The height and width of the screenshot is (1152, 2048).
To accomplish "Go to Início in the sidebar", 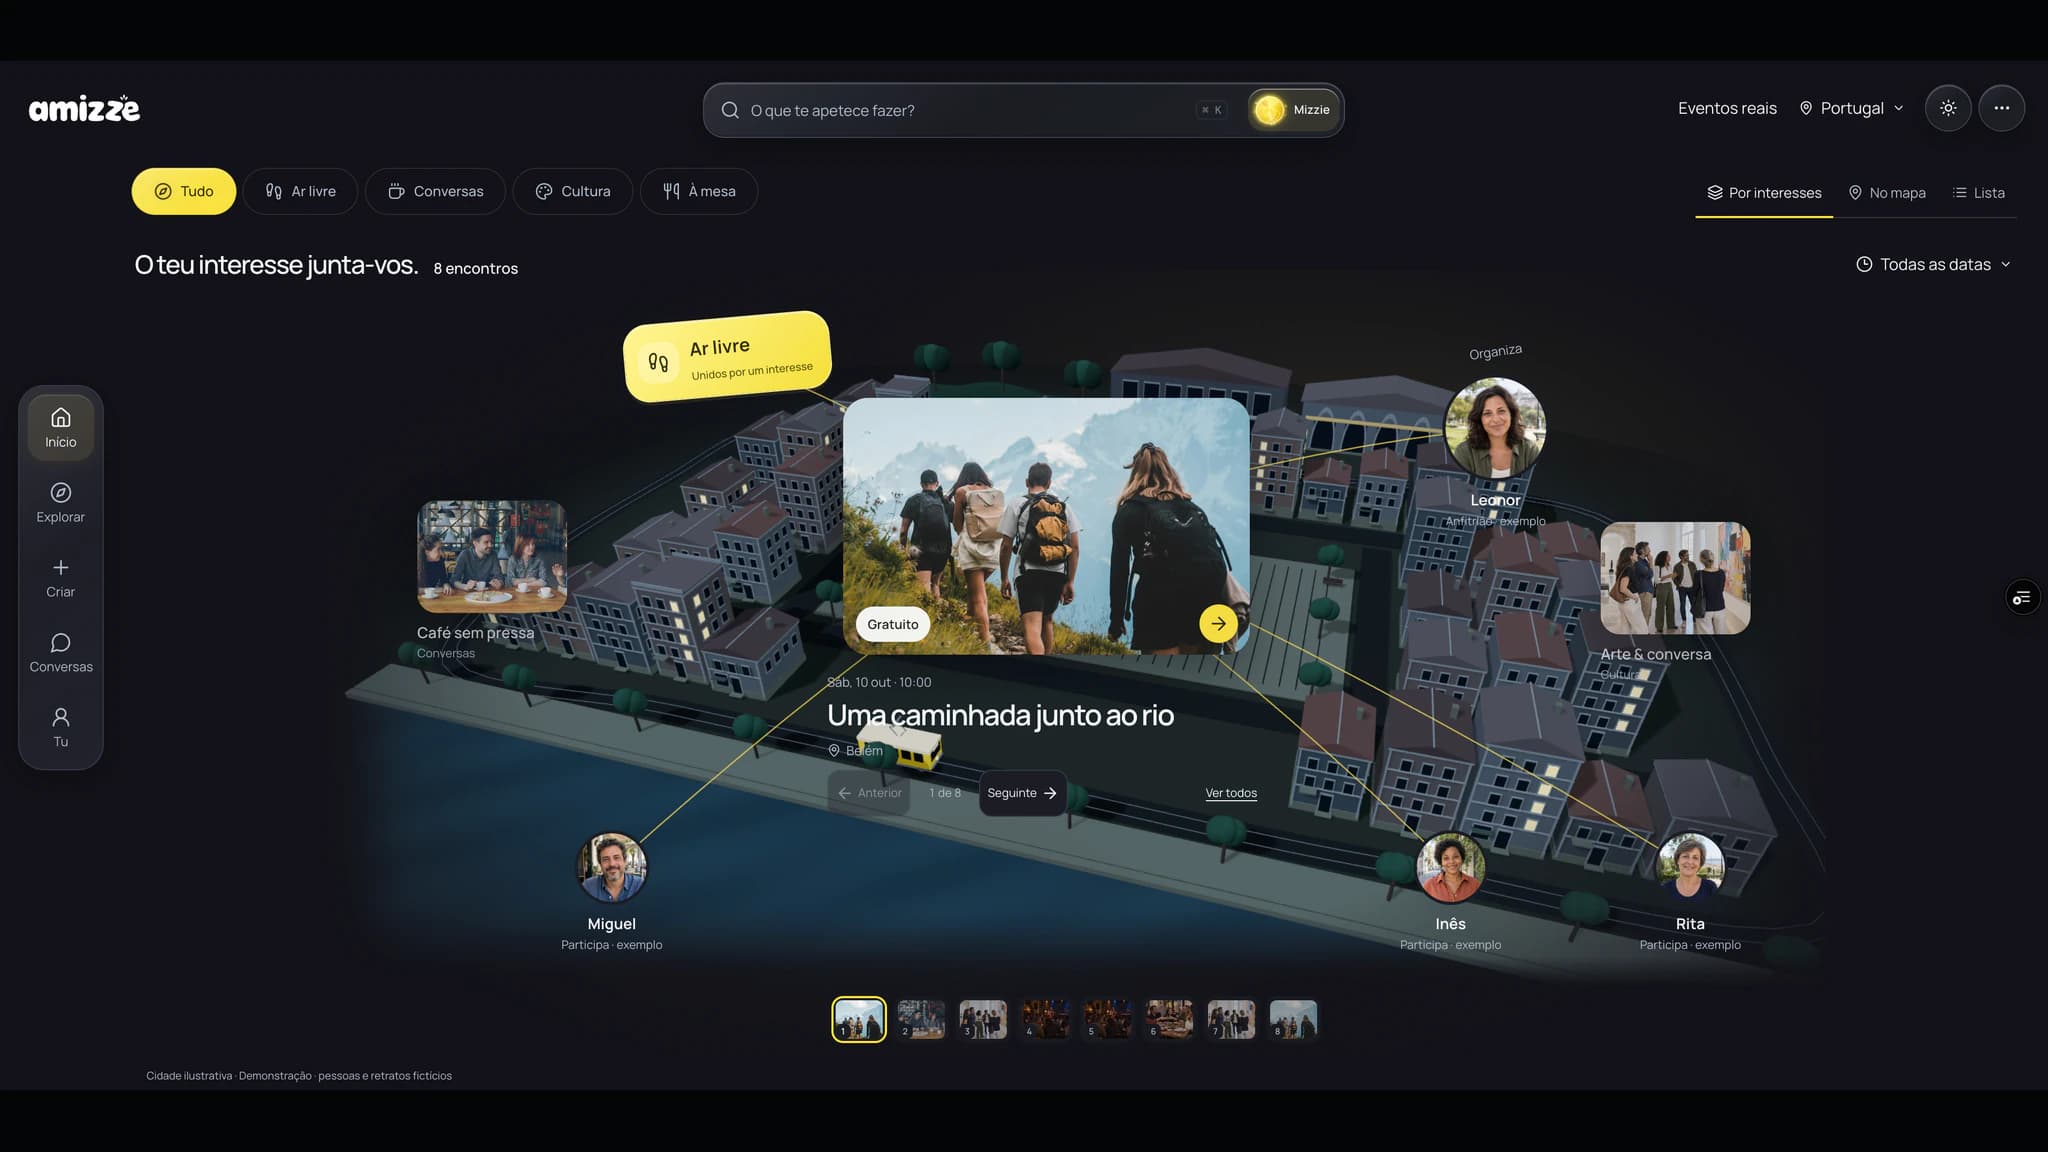I will point(61,427).
